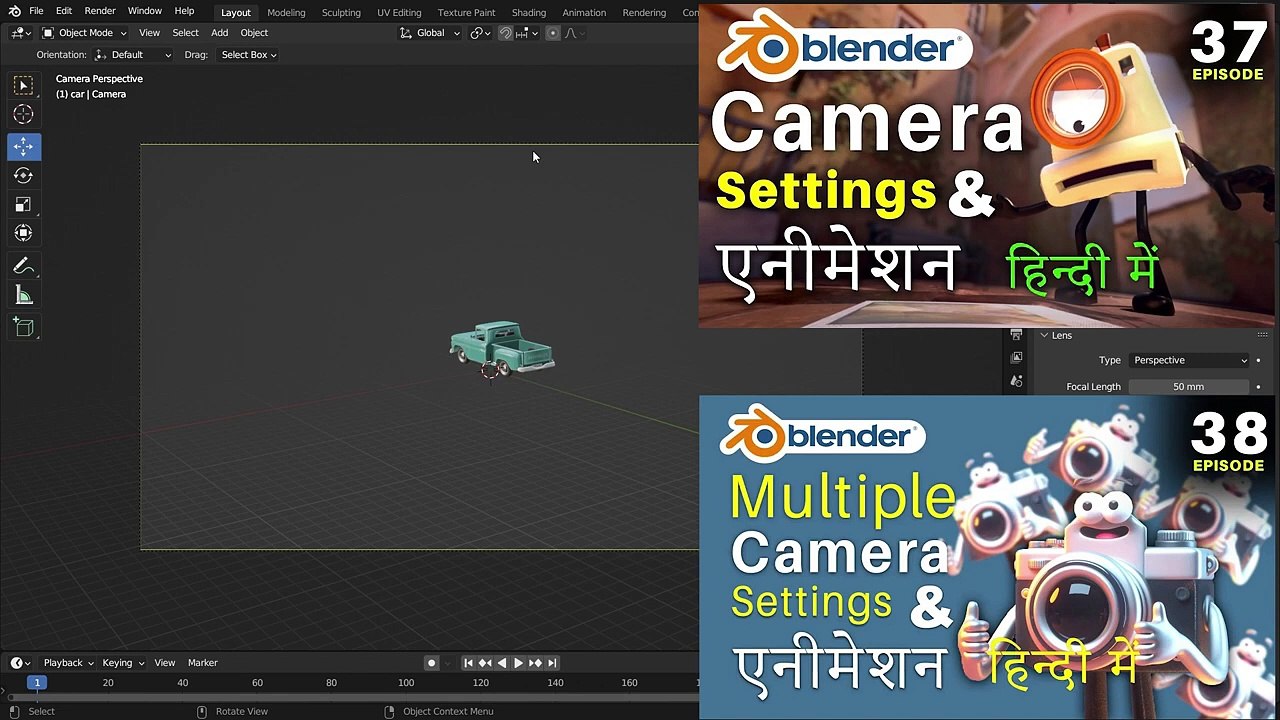Open the transform pivot point dropdown
The height and width of the screenshot is (720, 1280).
[x=481, y=33]
